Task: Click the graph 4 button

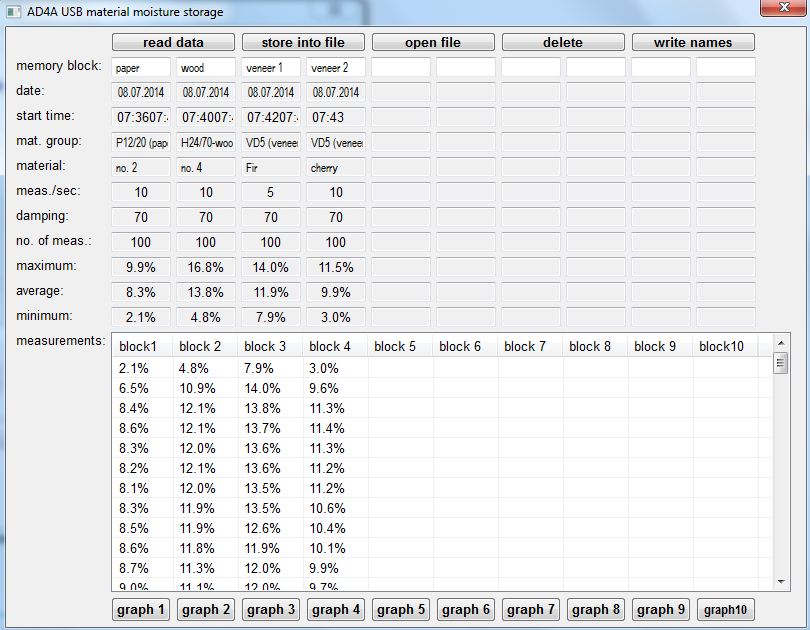Action: pyautogui.click(x=336, y=609)
